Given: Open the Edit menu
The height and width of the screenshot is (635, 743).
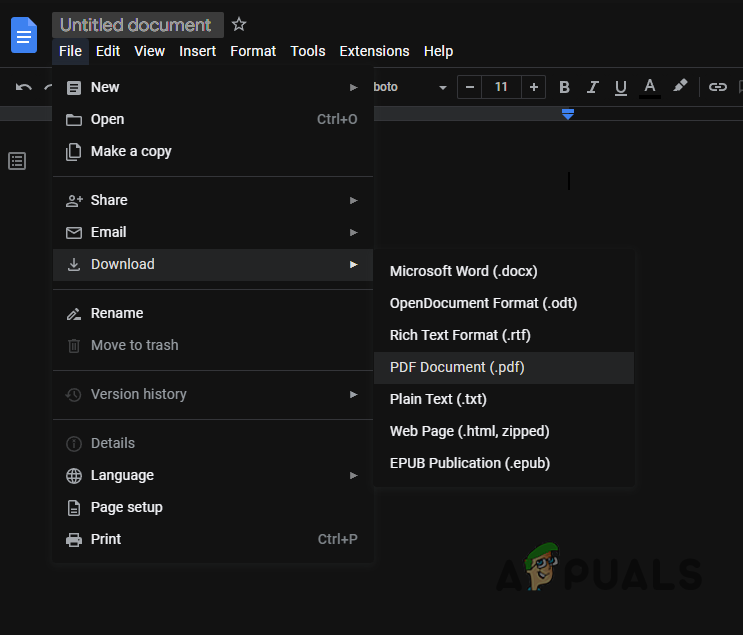Looking at the screenshot, I should (108, 51).
